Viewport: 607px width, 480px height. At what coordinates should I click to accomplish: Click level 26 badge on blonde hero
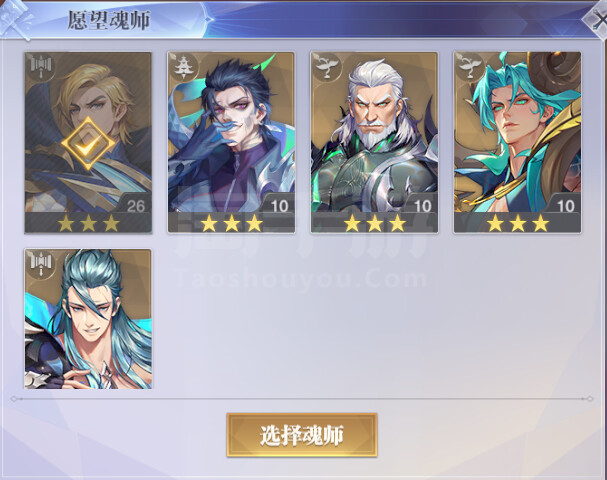[136, 206]
